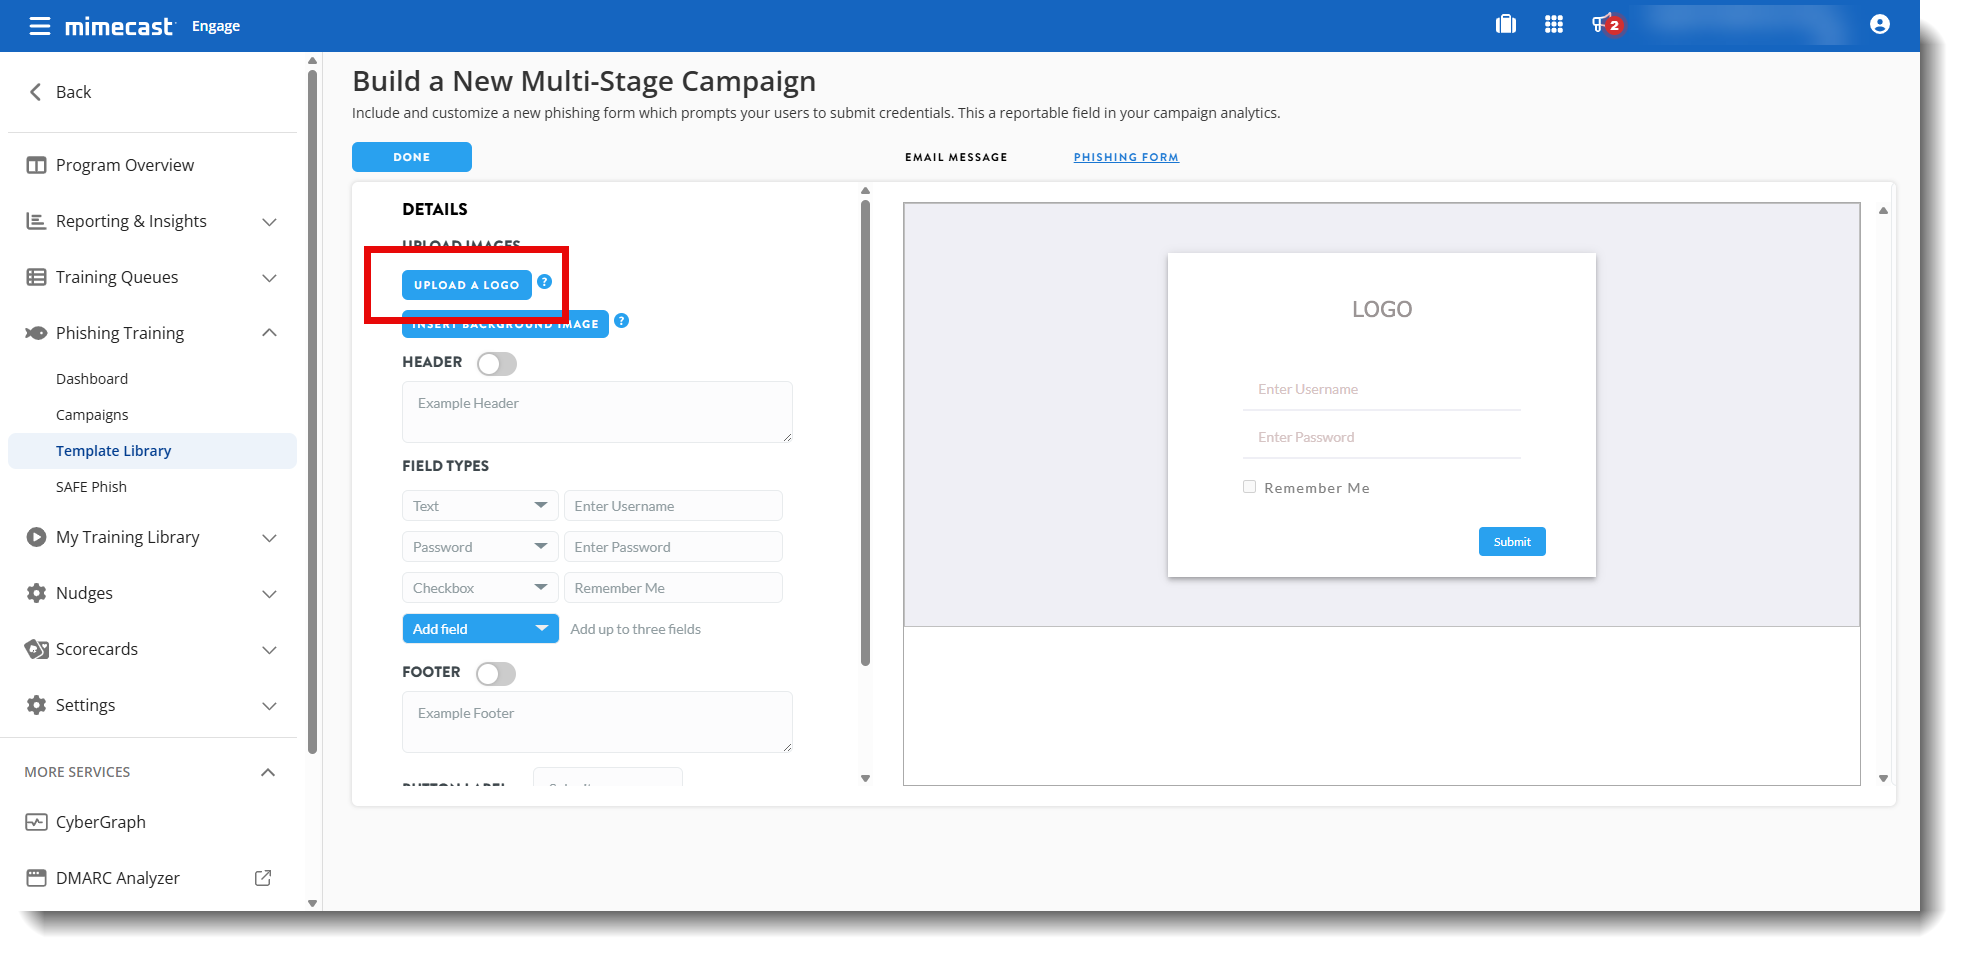Click the Done button
1965x956 pixels.
[411, 157]
